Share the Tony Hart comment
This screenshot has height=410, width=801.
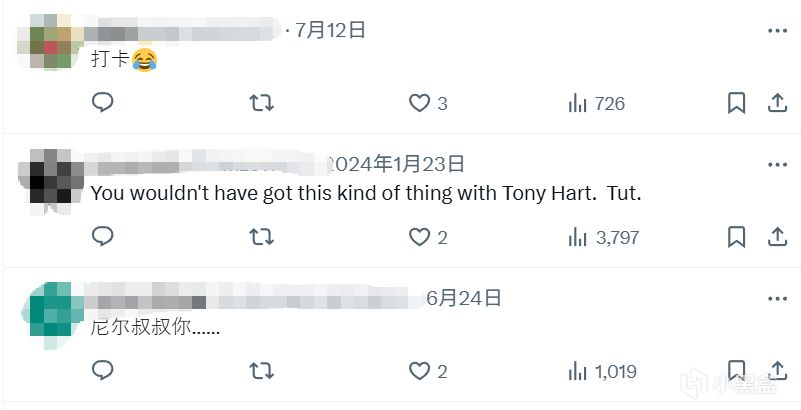click(777, 237)
